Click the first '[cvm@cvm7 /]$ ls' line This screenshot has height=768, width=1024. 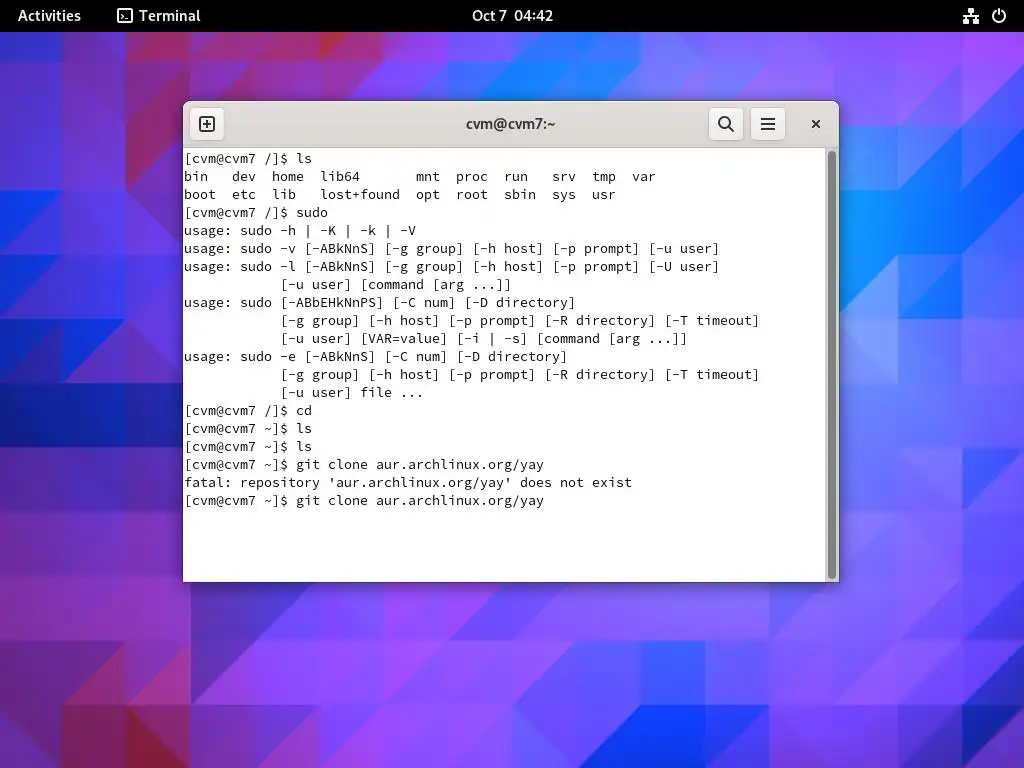tap(249, 159)
